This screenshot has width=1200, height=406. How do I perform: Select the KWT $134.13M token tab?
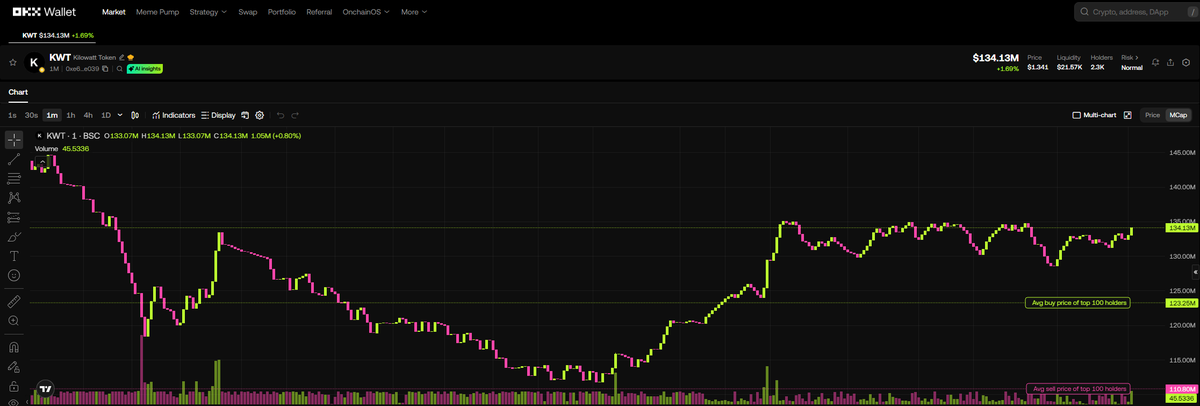[x=58, y=35]
